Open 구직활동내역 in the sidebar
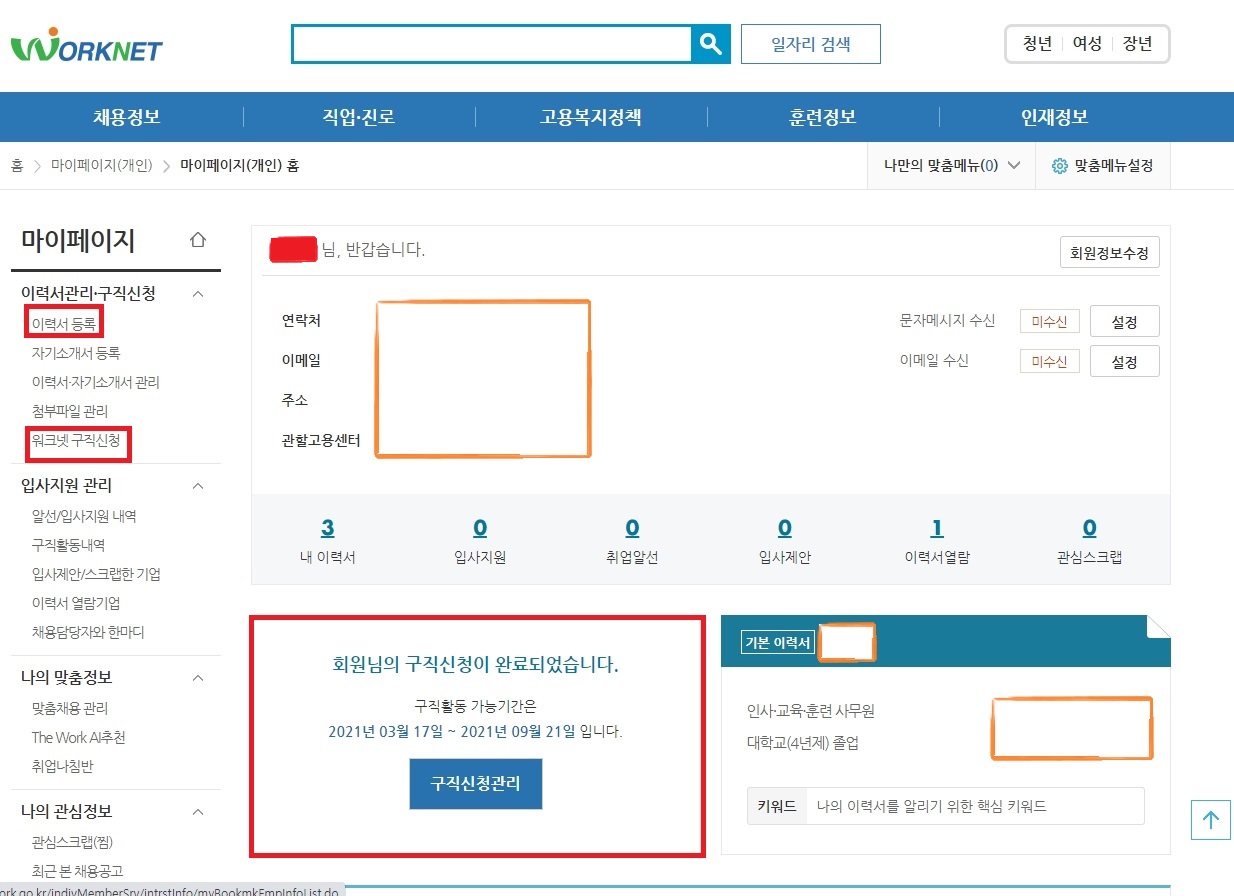The width and height of the screenshot is (1234, 896). 68,545
